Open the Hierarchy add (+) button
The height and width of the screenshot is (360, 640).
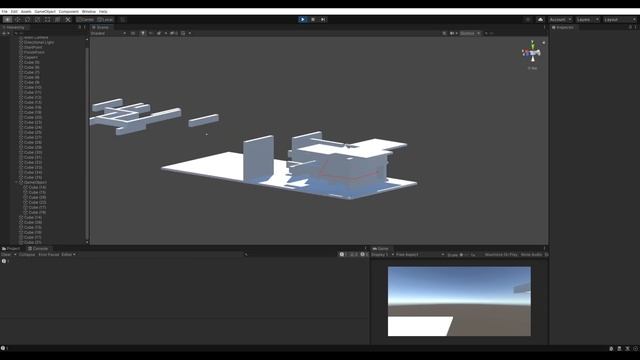click(x=6, y=33)
